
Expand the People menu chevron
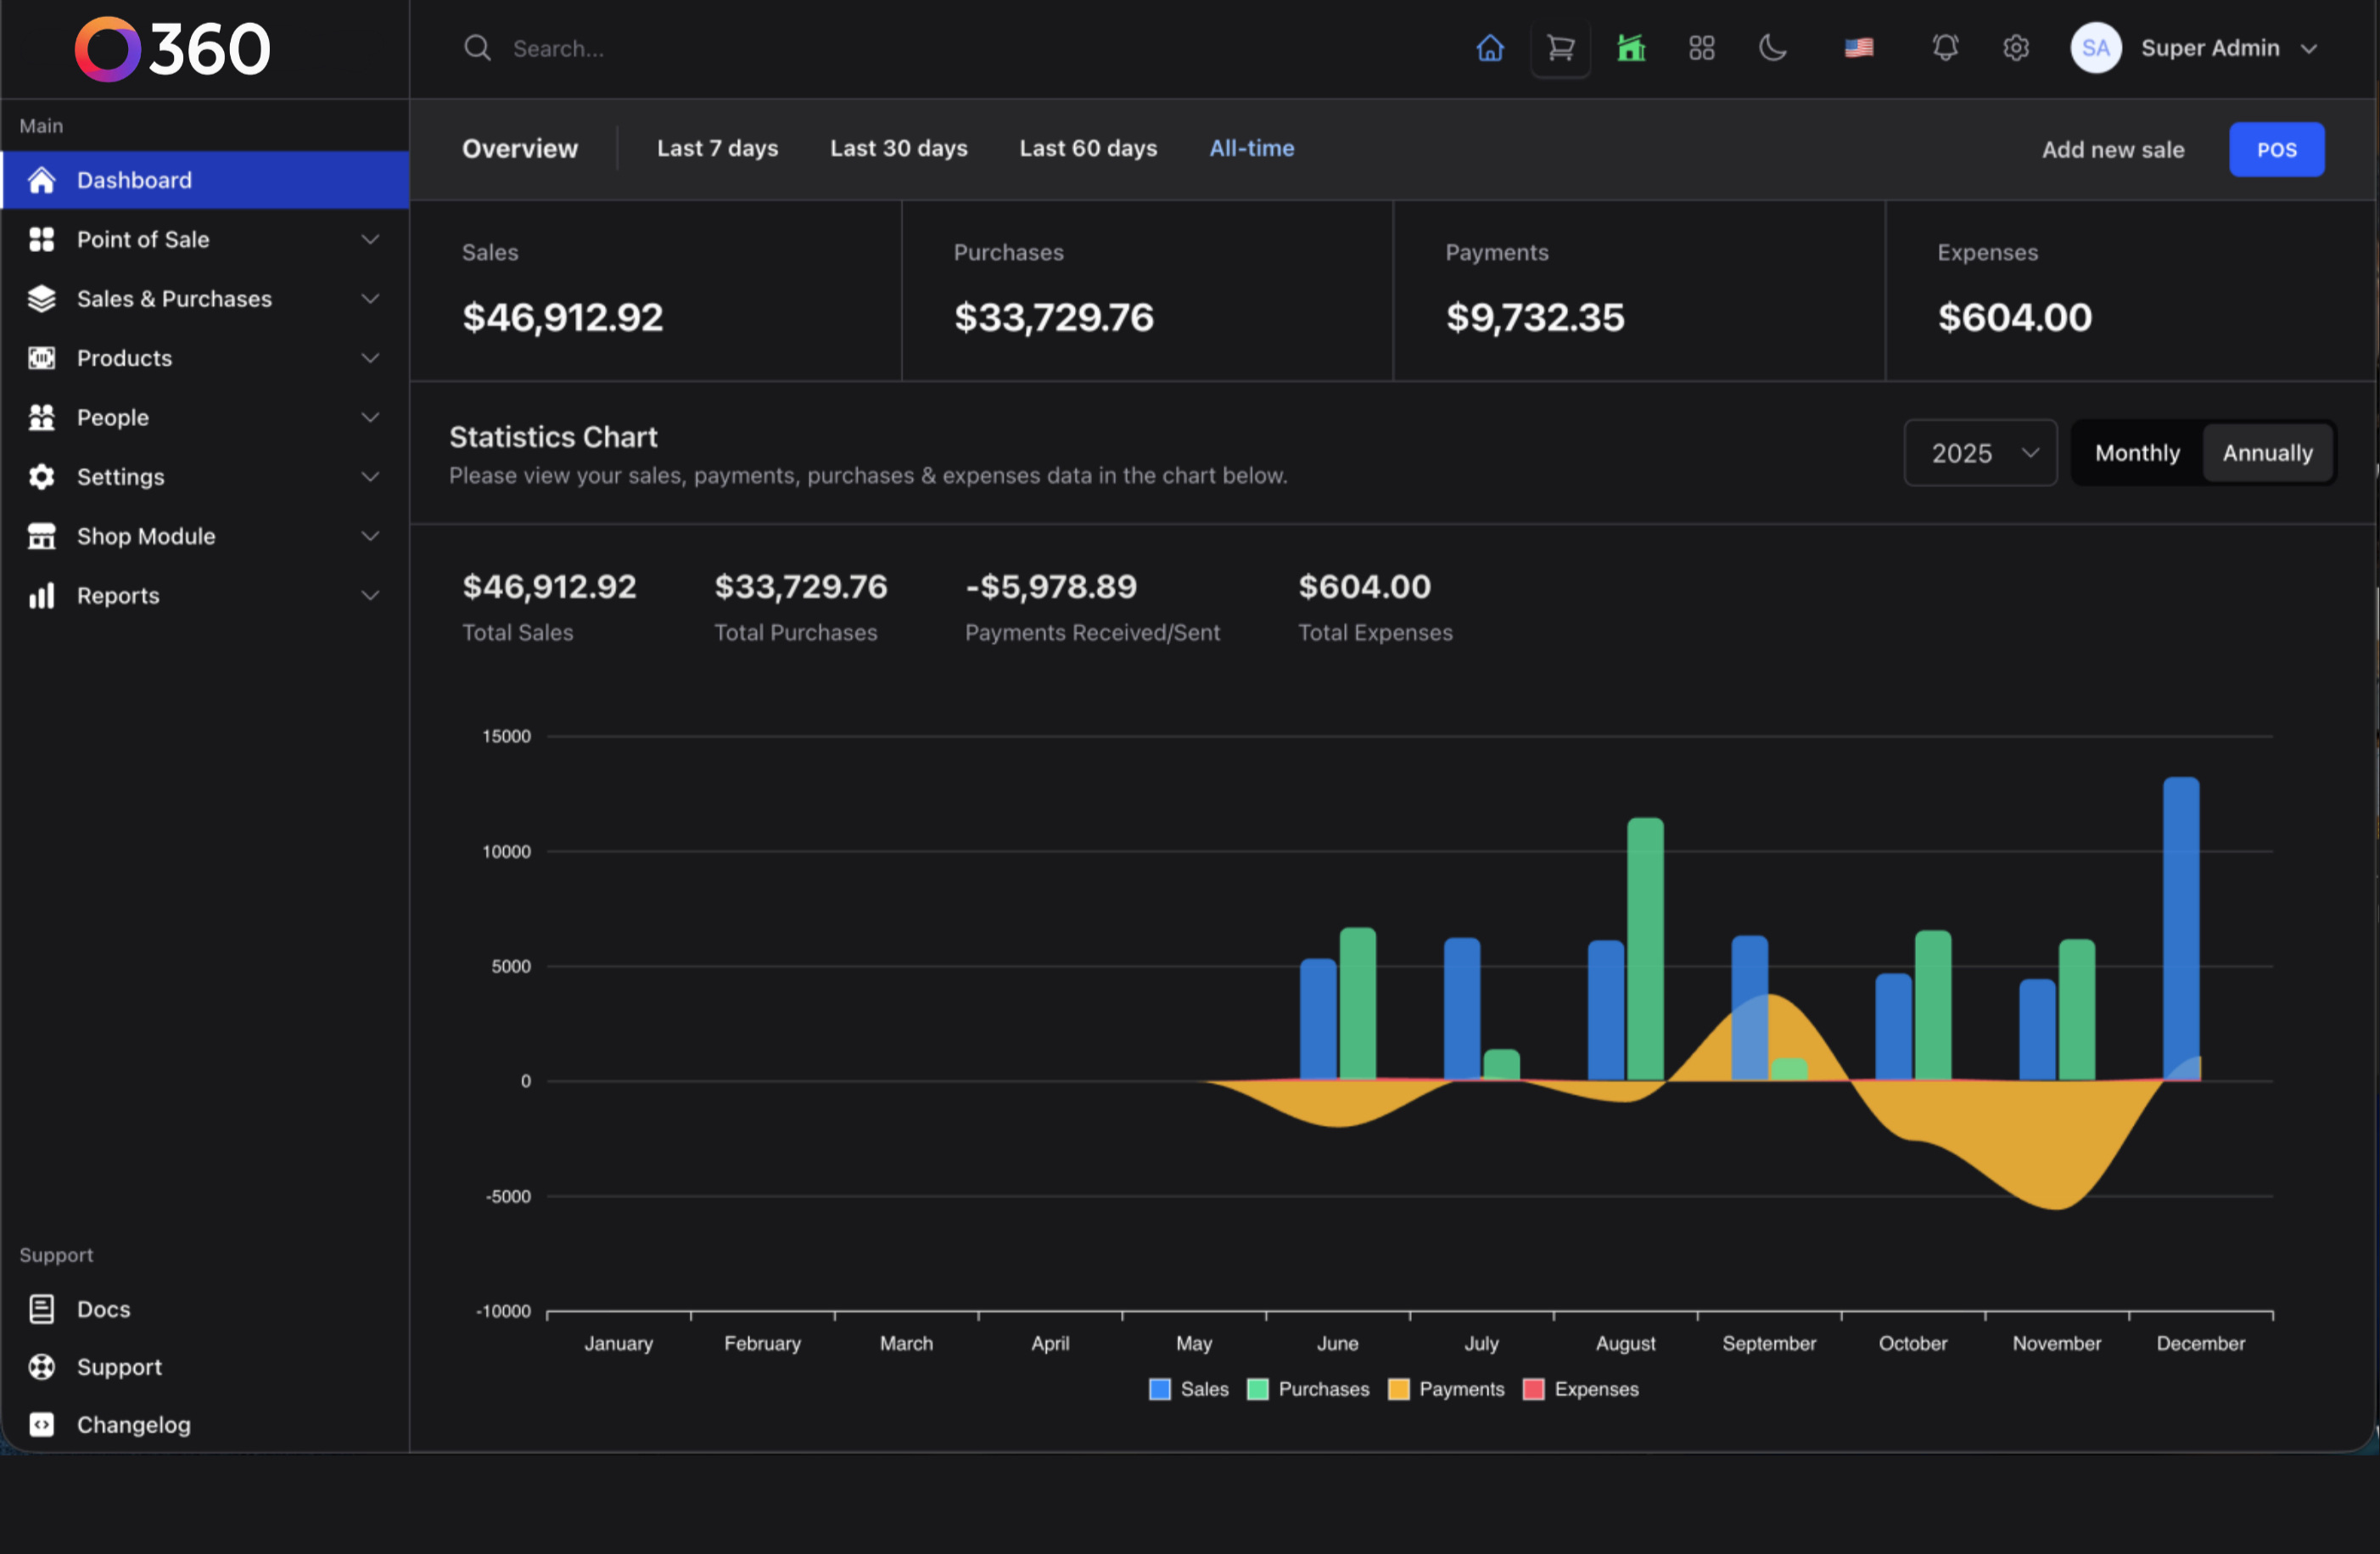pyautogui.click(x=370, y=418)
